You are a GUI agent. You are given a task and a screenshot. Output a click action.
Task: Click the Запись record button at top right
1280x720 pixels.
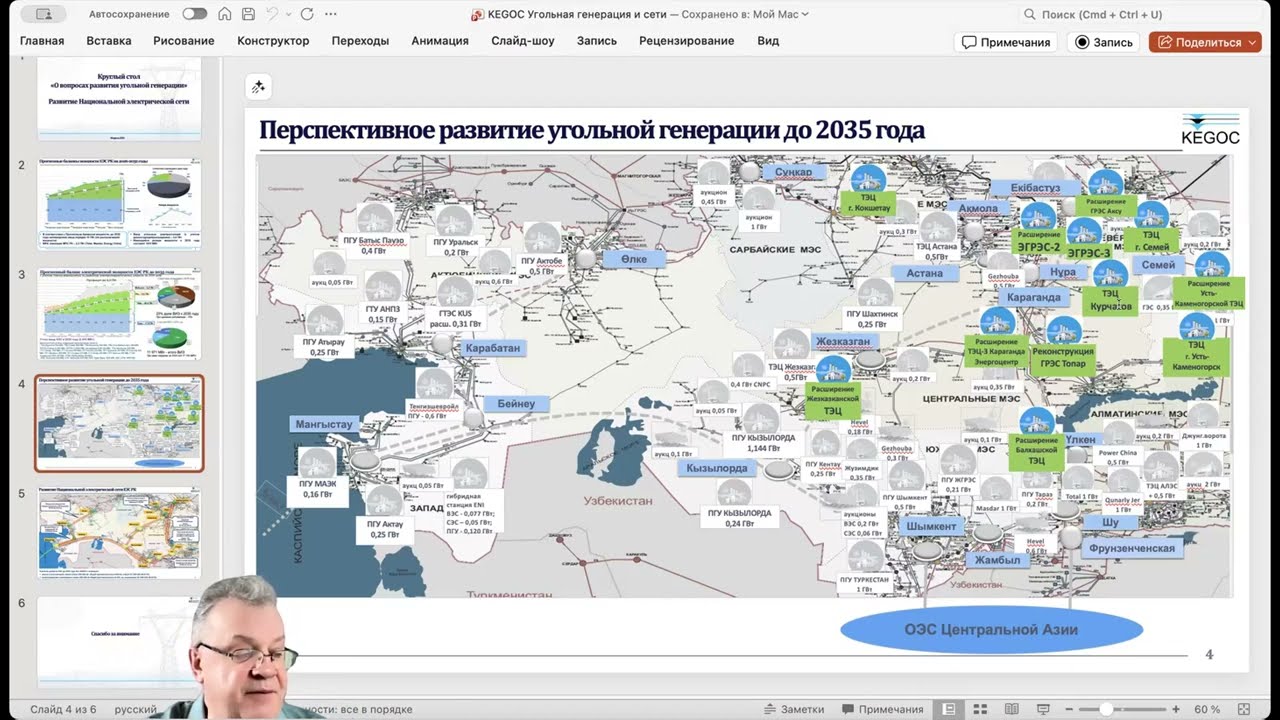pyautogui.click(x=1104, y=42)
